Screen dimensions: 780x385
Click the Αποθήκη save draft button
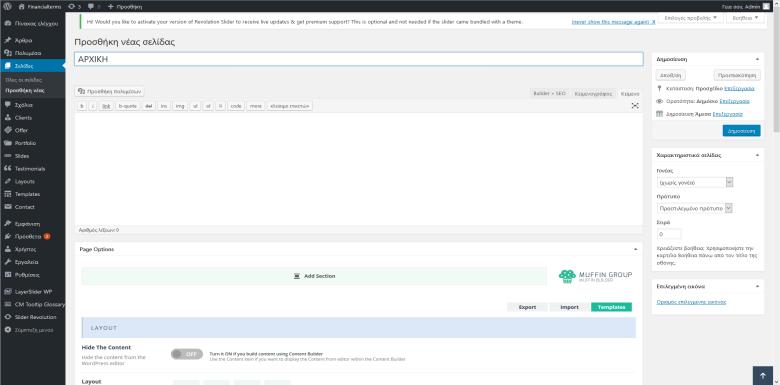(671, 75)
